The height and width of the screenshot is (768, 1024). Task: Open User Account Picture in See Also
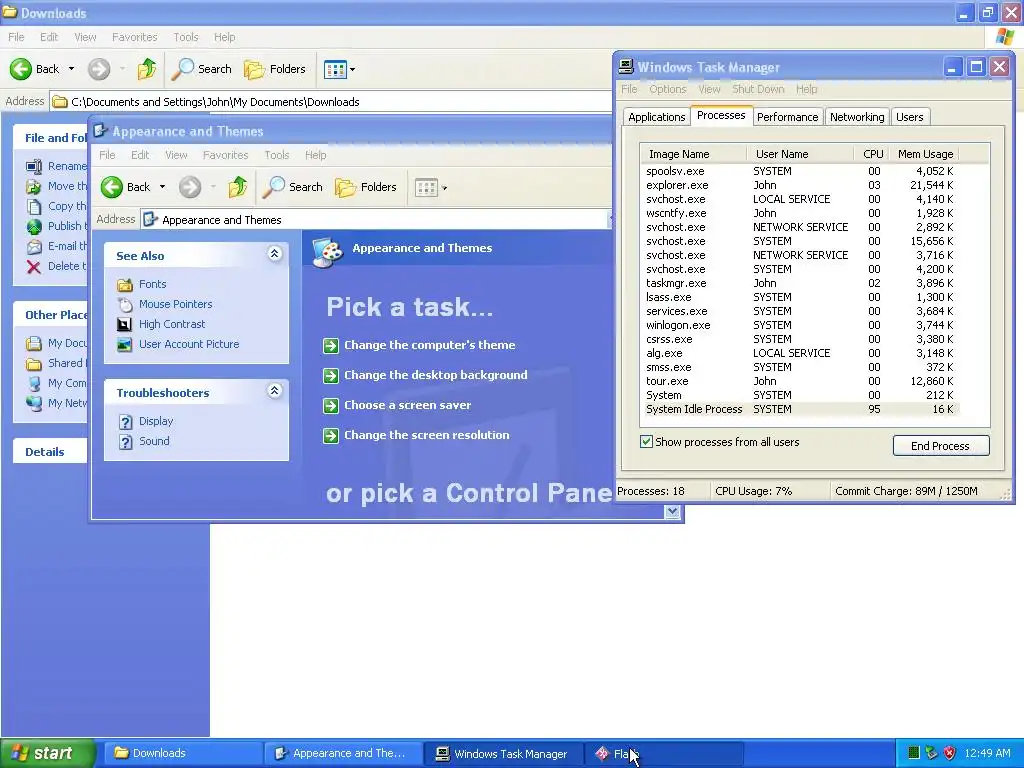tap(189, 344)
